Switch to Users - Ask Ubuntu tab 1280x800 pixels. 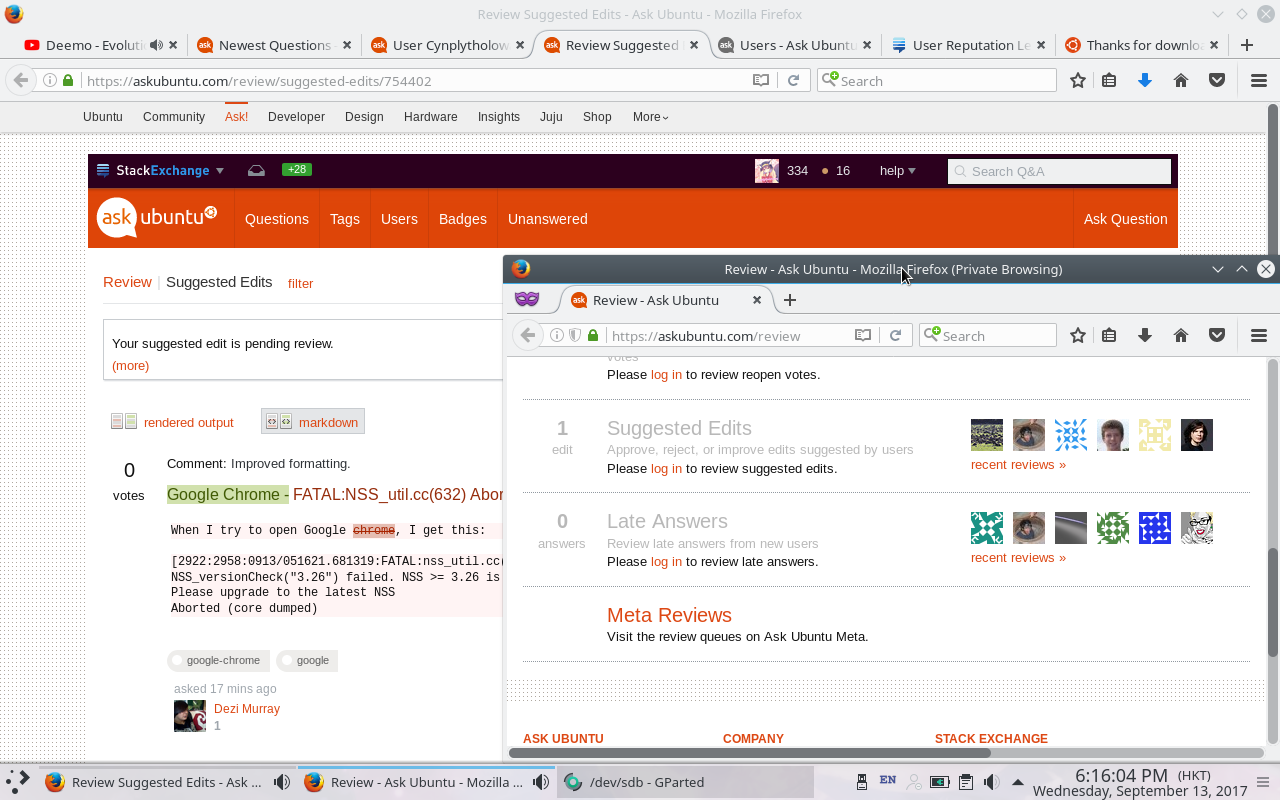coord(796,45)
